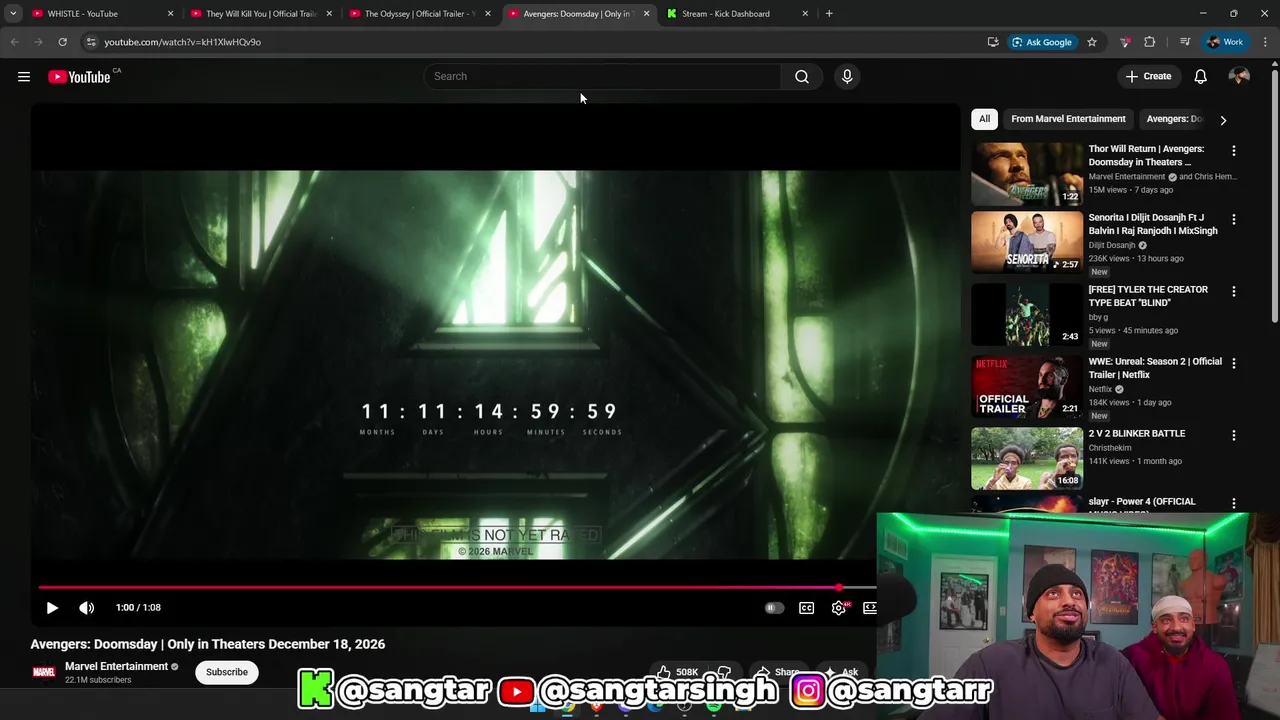The height and width of the screenshot is (720, 1280).
Task: Click the YouTube page vertical scrollbar
Action: point(1274,196)
